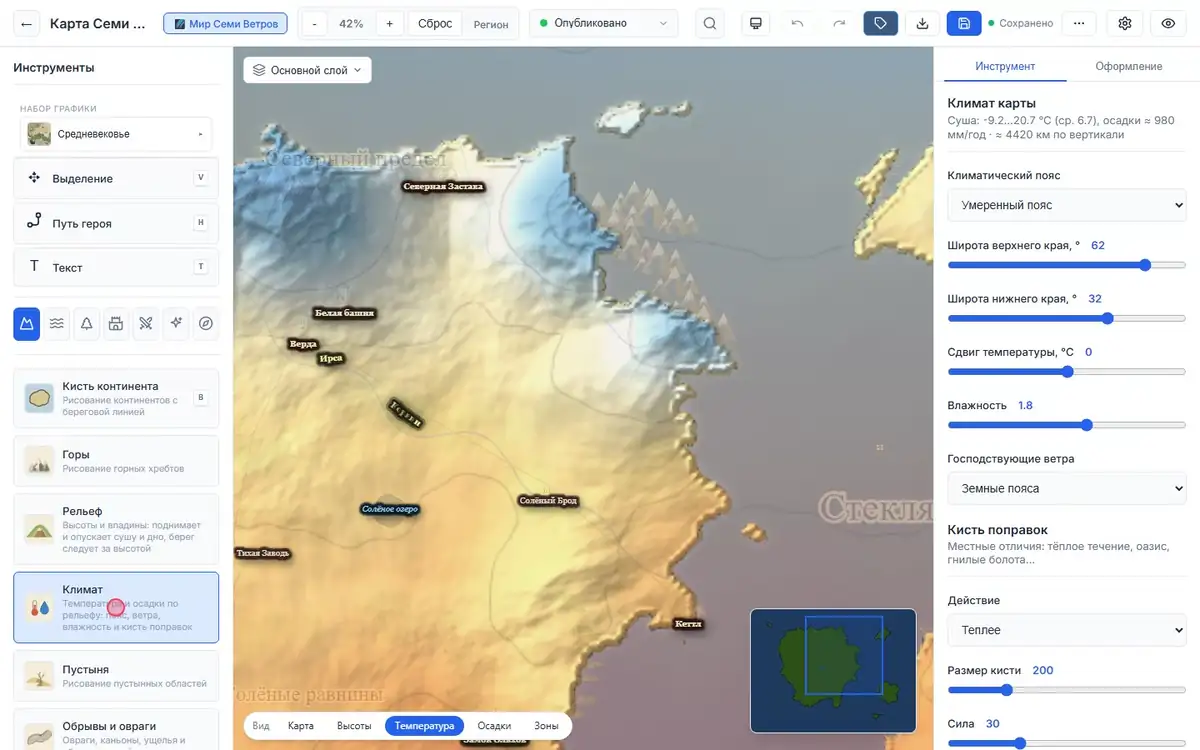The height and width of the screenshot is (750, 1200).
Task: Download the map via export icon
Action: [x=922, y=23]
